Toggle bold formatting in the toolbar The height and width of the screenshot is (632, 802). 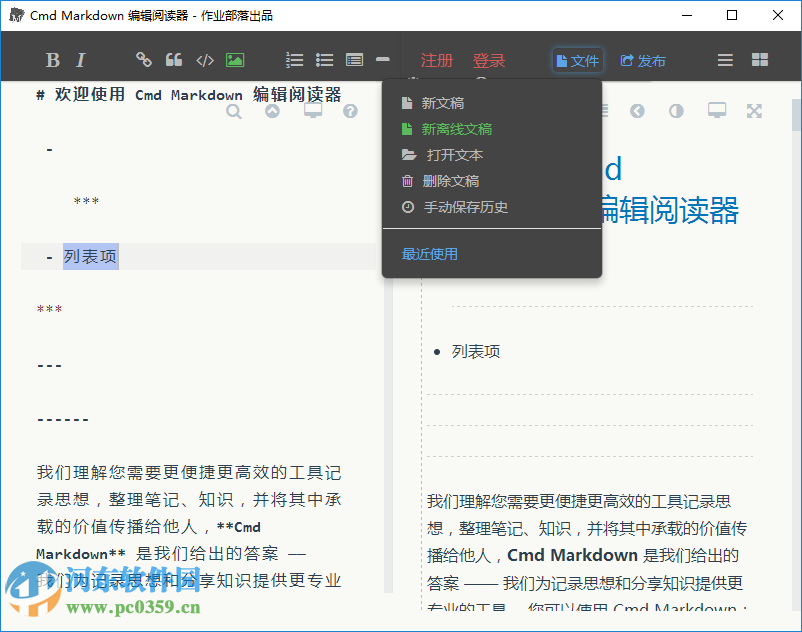[x=52, y=60]
